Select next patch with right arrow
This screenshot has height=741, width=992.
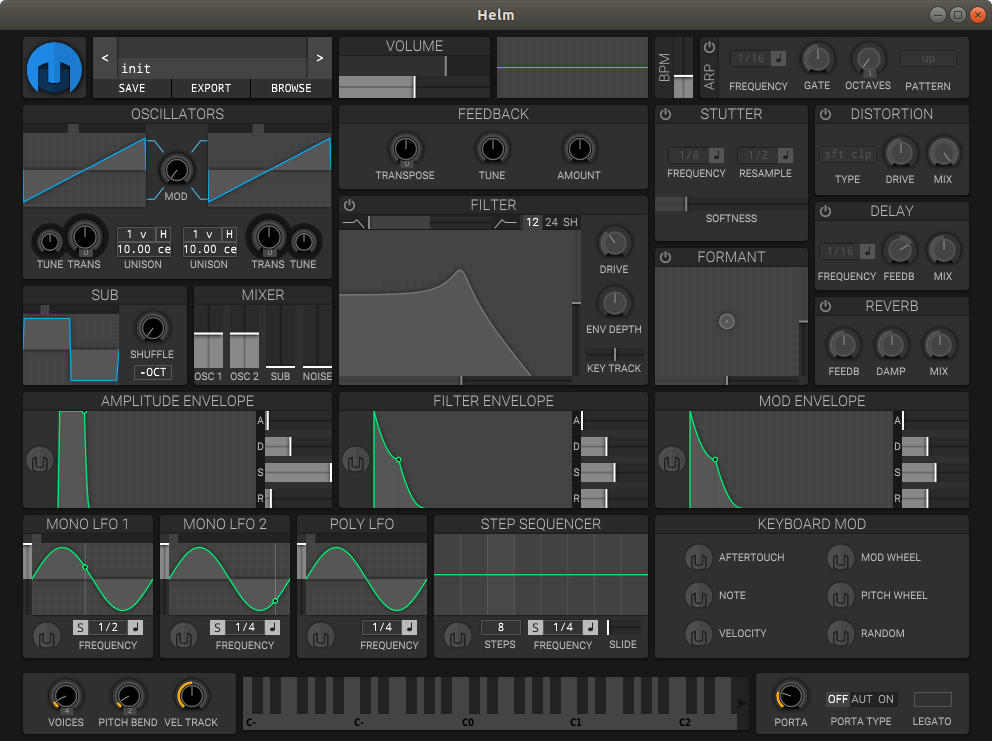coord(319,58)
